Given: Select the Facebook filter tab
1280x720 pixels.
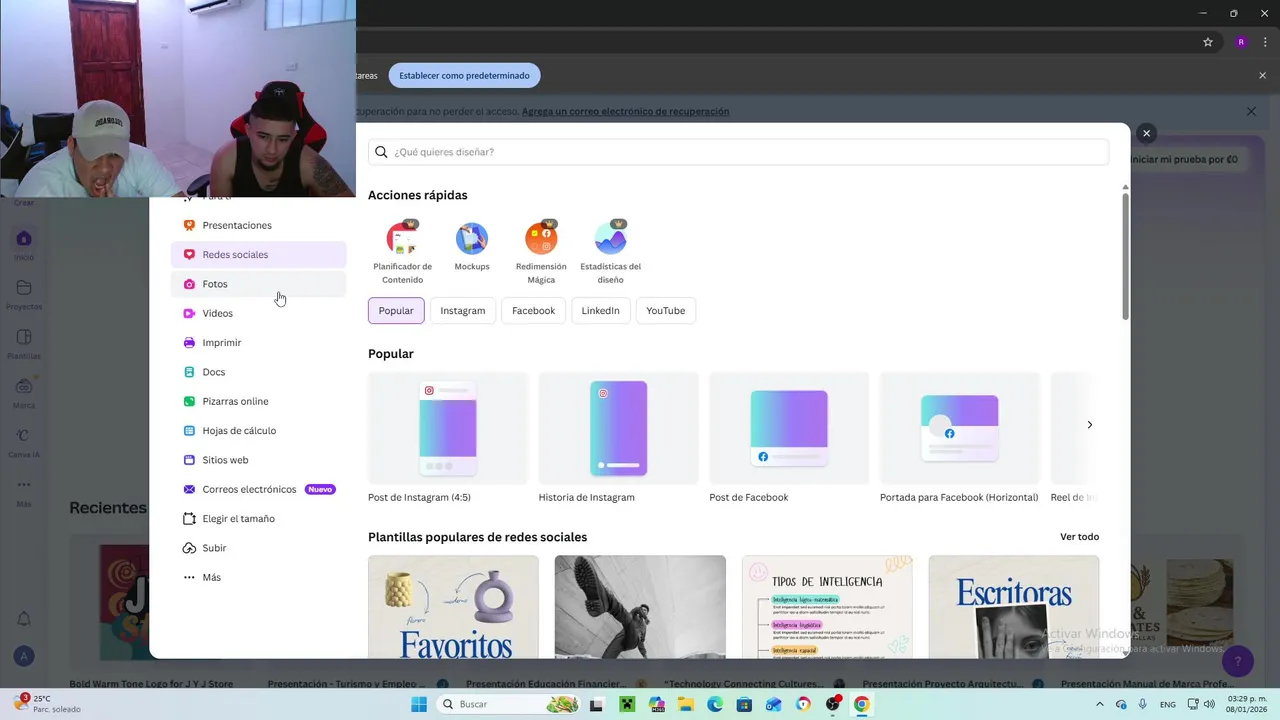Looking at the screenshot, I should point(533,311).
